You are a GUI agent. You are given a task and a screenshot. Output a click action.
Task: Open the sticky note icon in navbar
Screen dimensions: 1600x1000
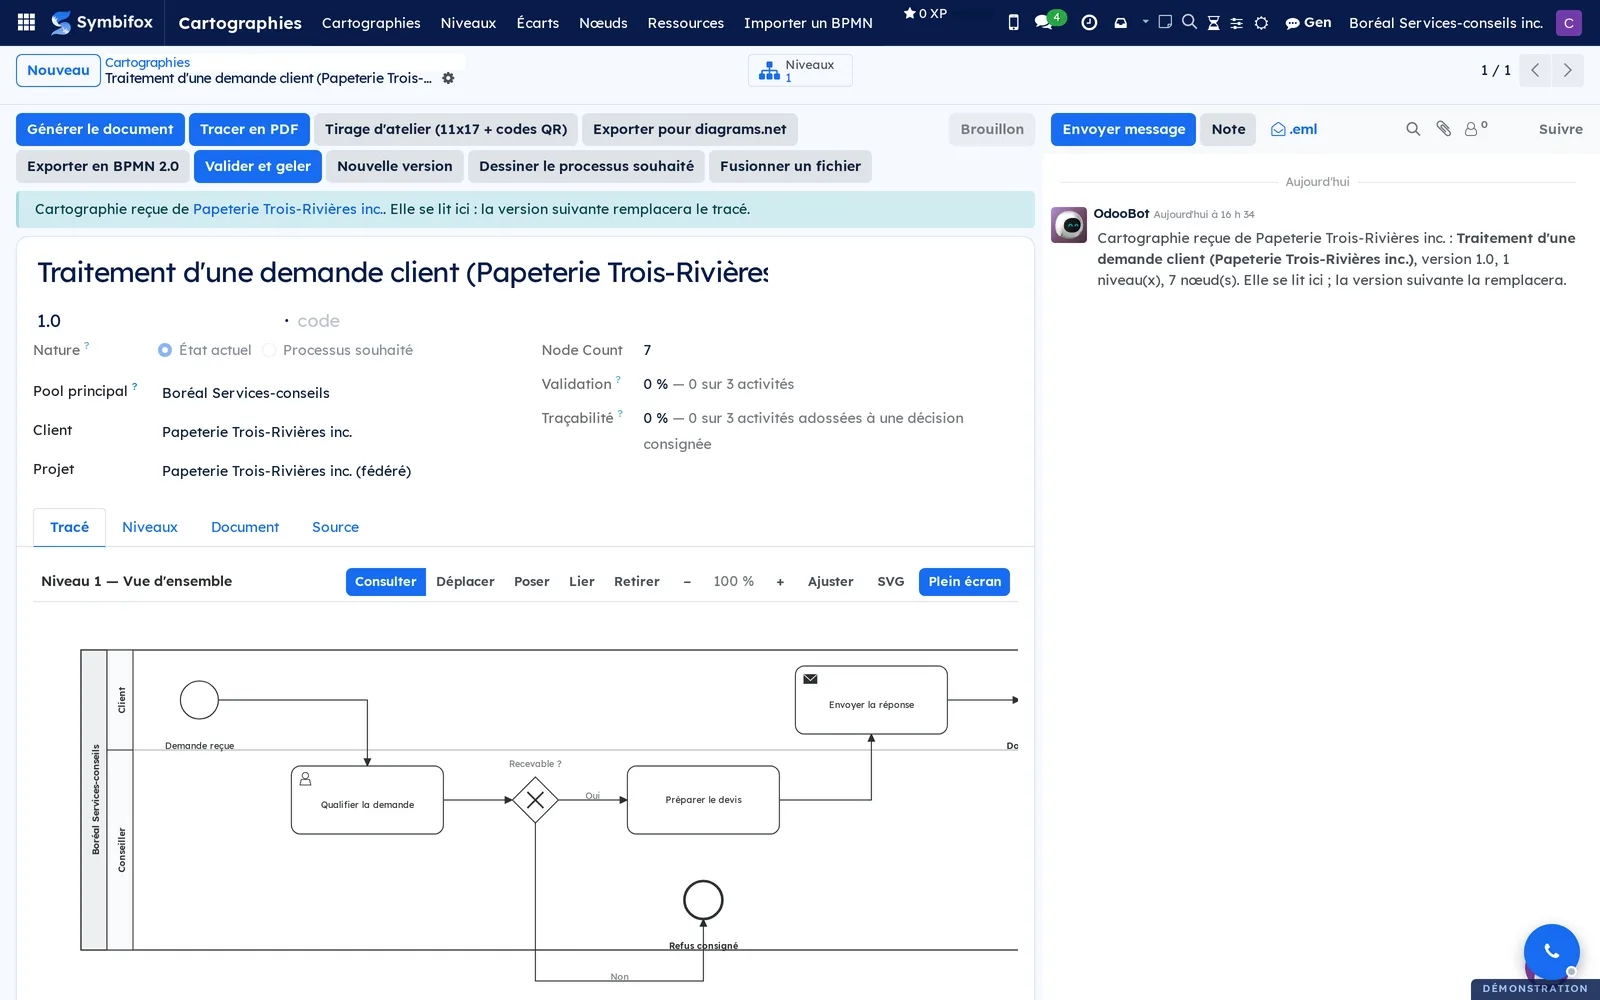[x=1165, y=22]
